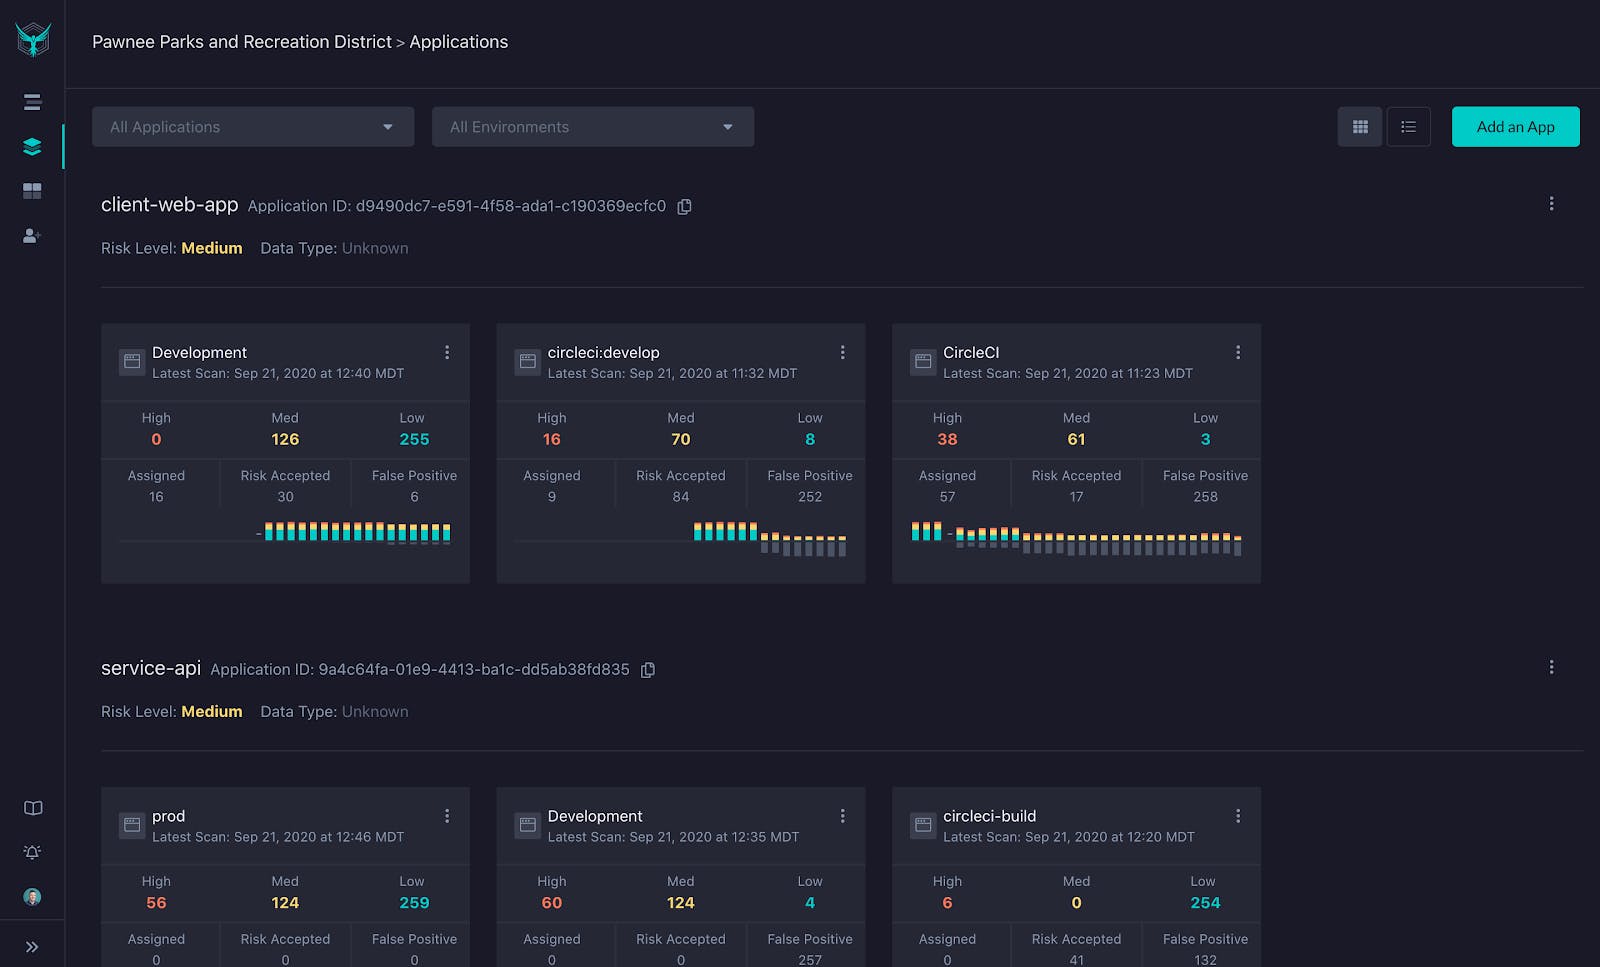Open the Applications layers icon in sidebar
The height and width of the screenshot is (967, 1600).
(32, 147)
